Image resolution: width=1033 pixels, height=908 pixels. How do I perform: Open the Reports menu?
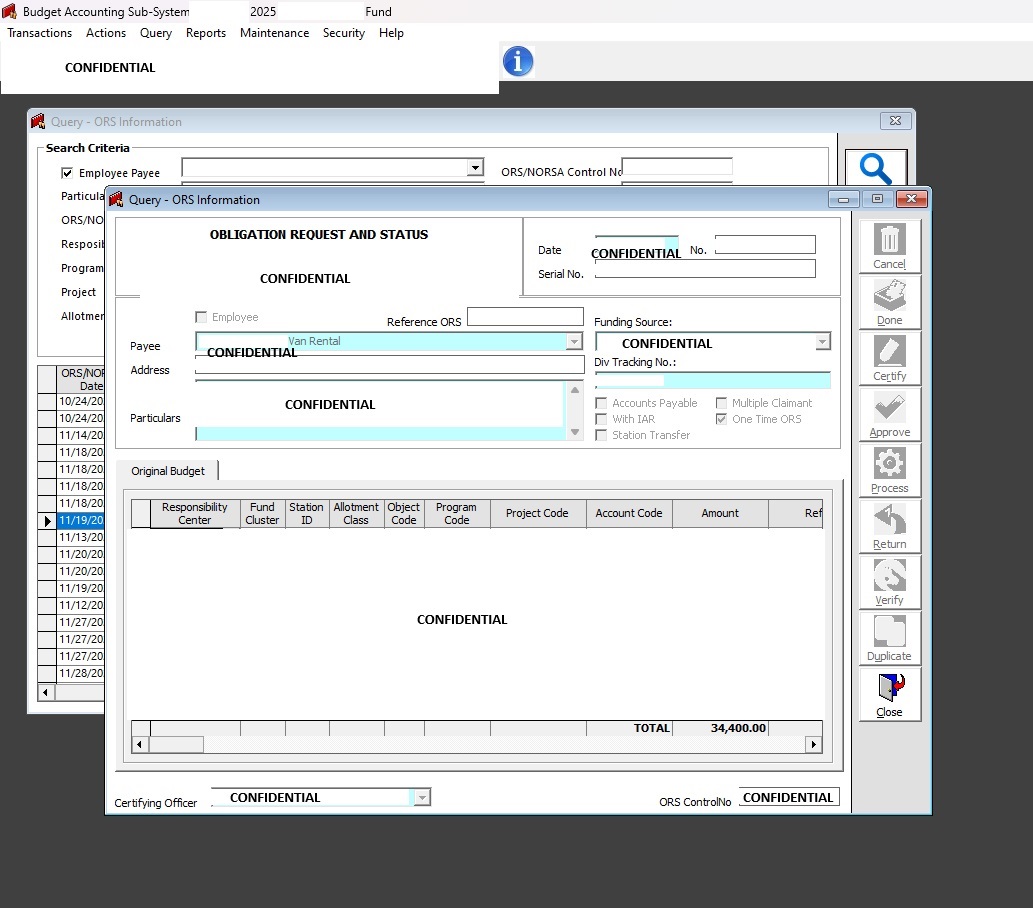[x=206, y=33]
